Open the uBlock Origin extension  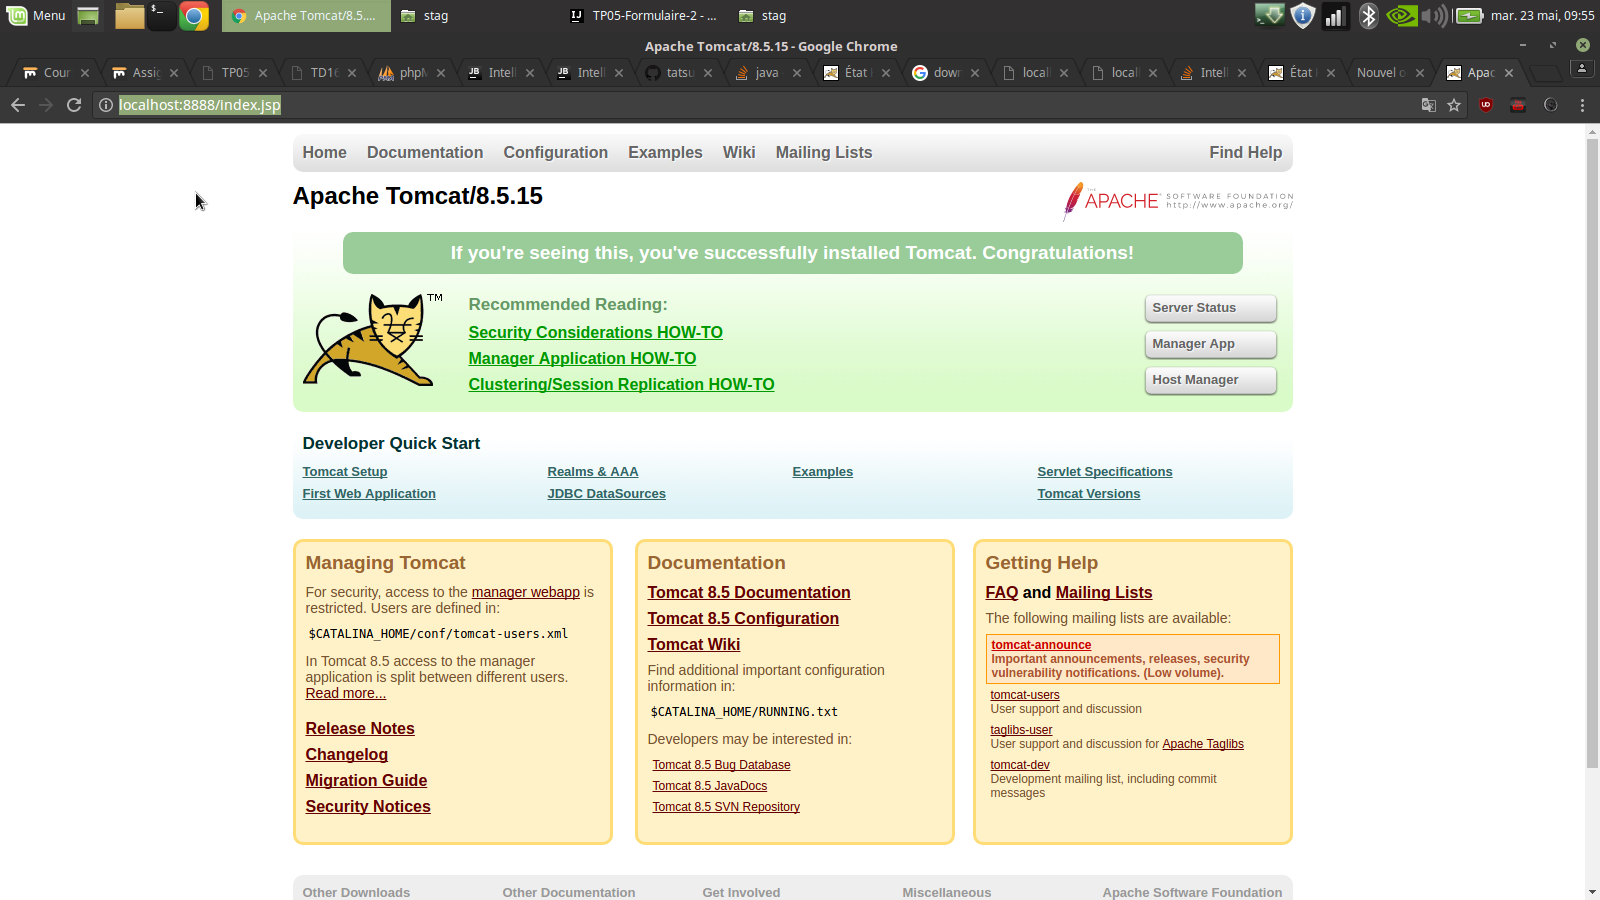(x=1486, y=105)
